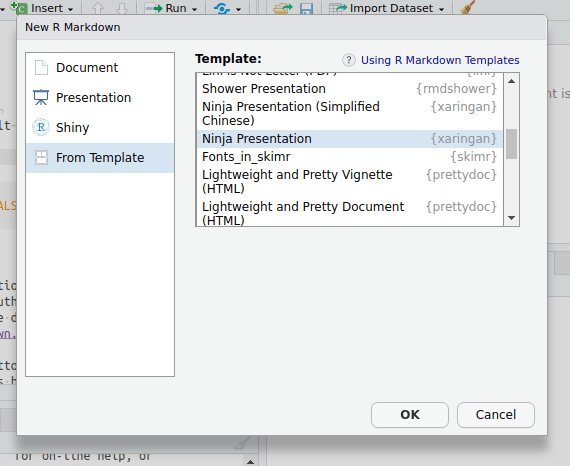Click the go to previous chunk arrow
Screen dimensions: 570x466
pyautogui.click(x=98, y=8)
